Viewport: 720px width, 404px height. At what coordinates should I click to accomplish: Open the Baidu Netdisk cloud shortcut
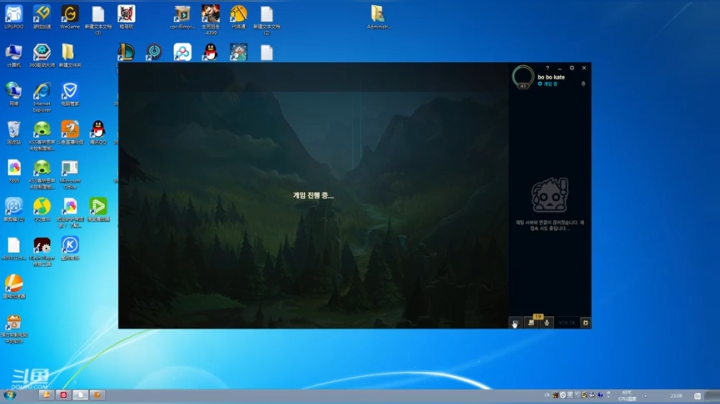(182, 52)
